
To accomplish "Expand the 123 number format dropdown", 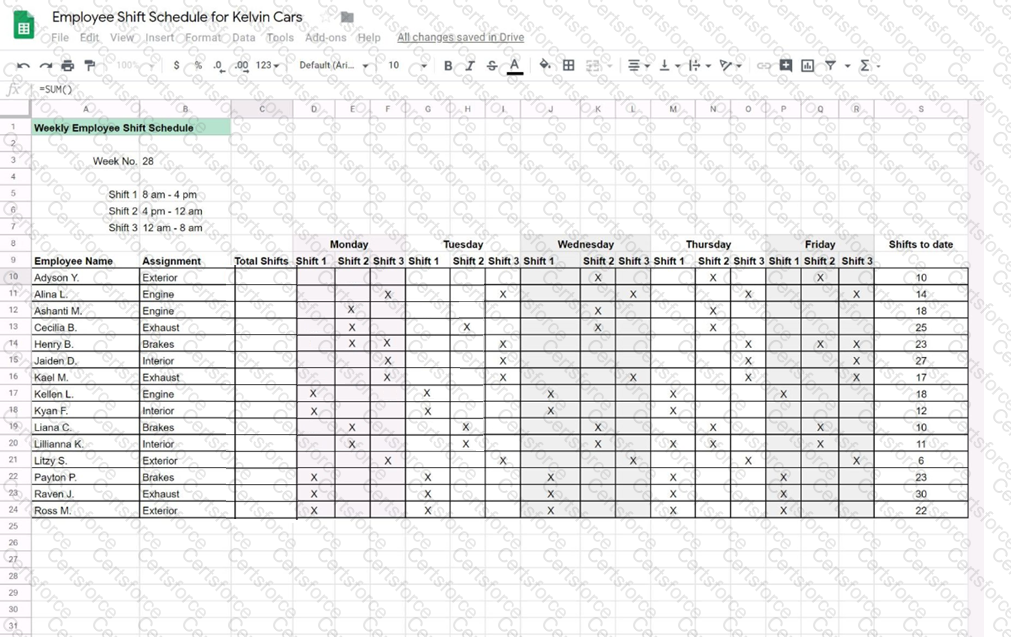I will (x=267, y=66).
